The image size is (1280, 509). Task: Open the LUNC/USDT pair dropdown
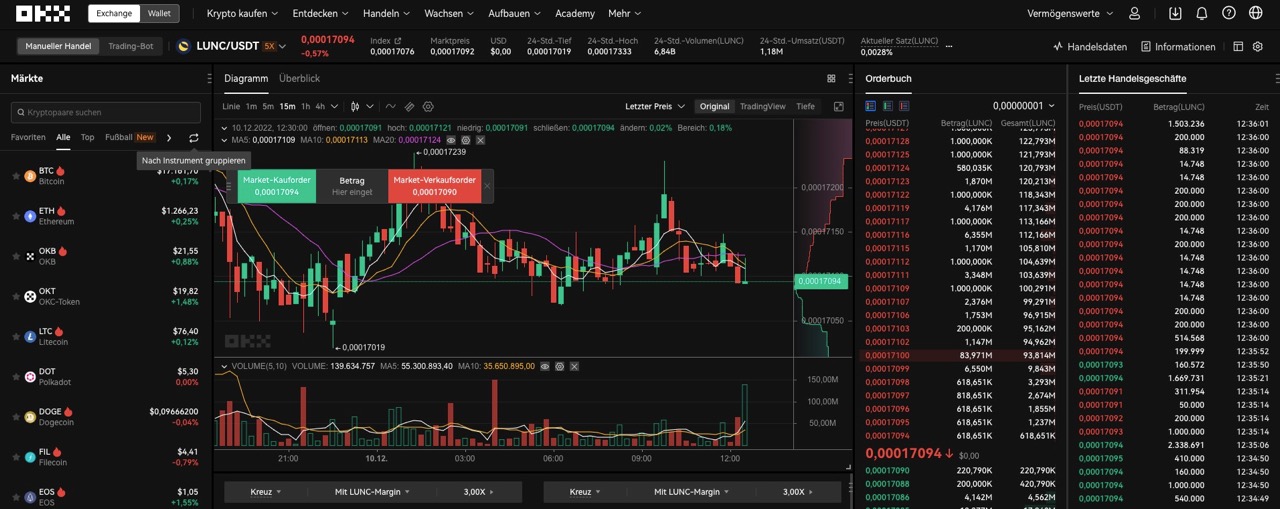[283, 47]
